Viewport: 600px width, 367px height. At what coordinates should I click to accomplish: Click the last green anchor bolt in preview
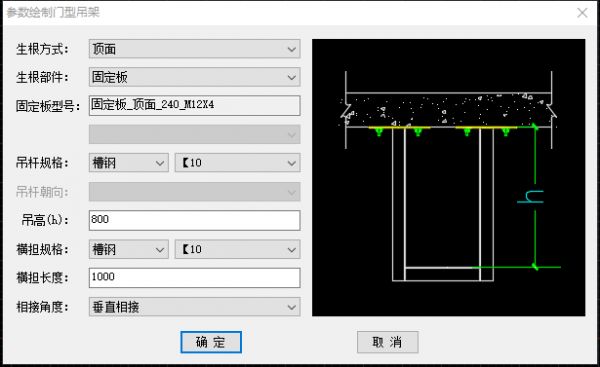click(x=506, y=132)
